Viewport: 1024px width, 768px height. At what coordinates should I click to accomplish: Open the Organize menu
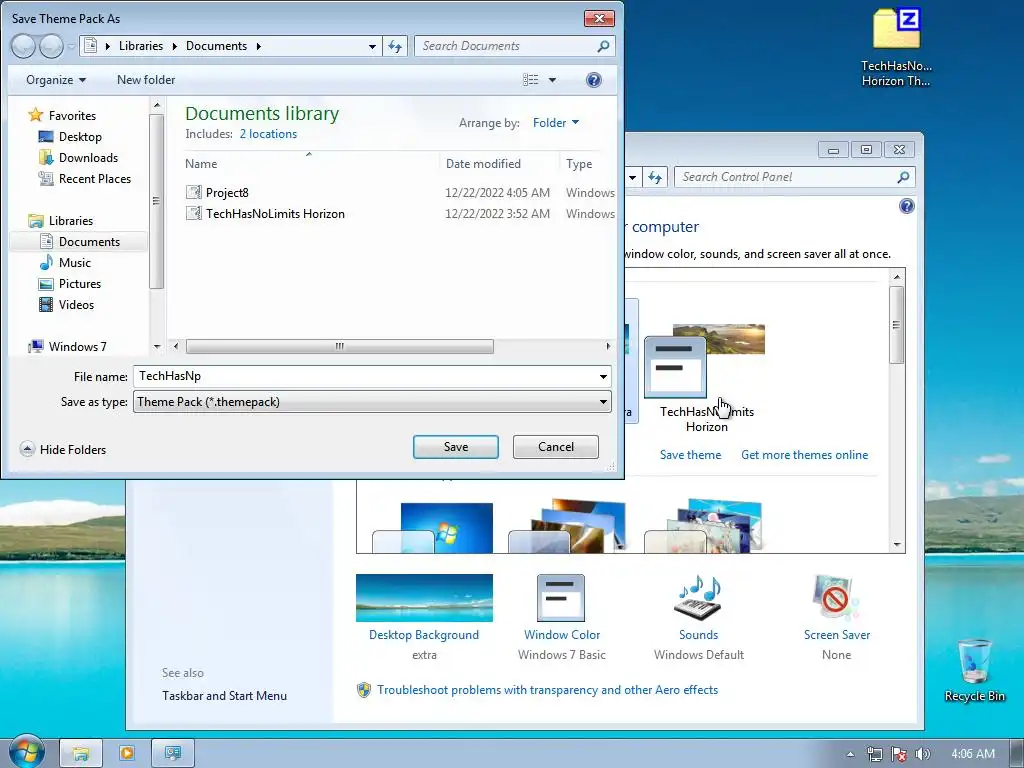point(56,80)
